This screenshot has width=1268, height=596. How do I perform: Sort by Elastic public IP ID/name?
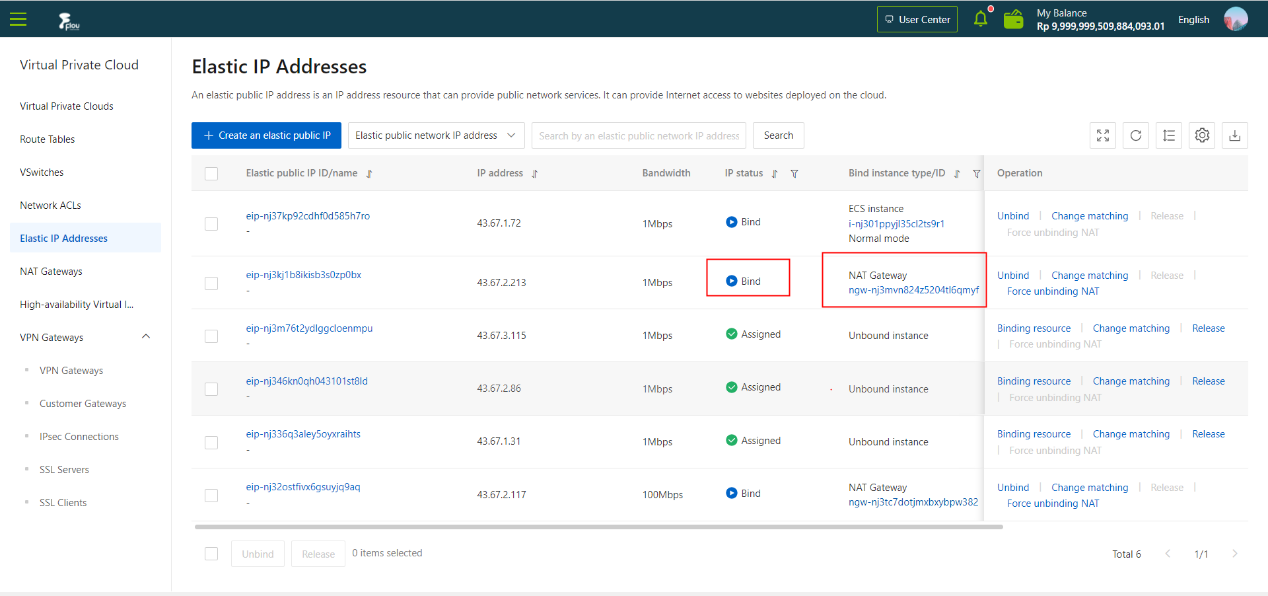coord(369,174)
